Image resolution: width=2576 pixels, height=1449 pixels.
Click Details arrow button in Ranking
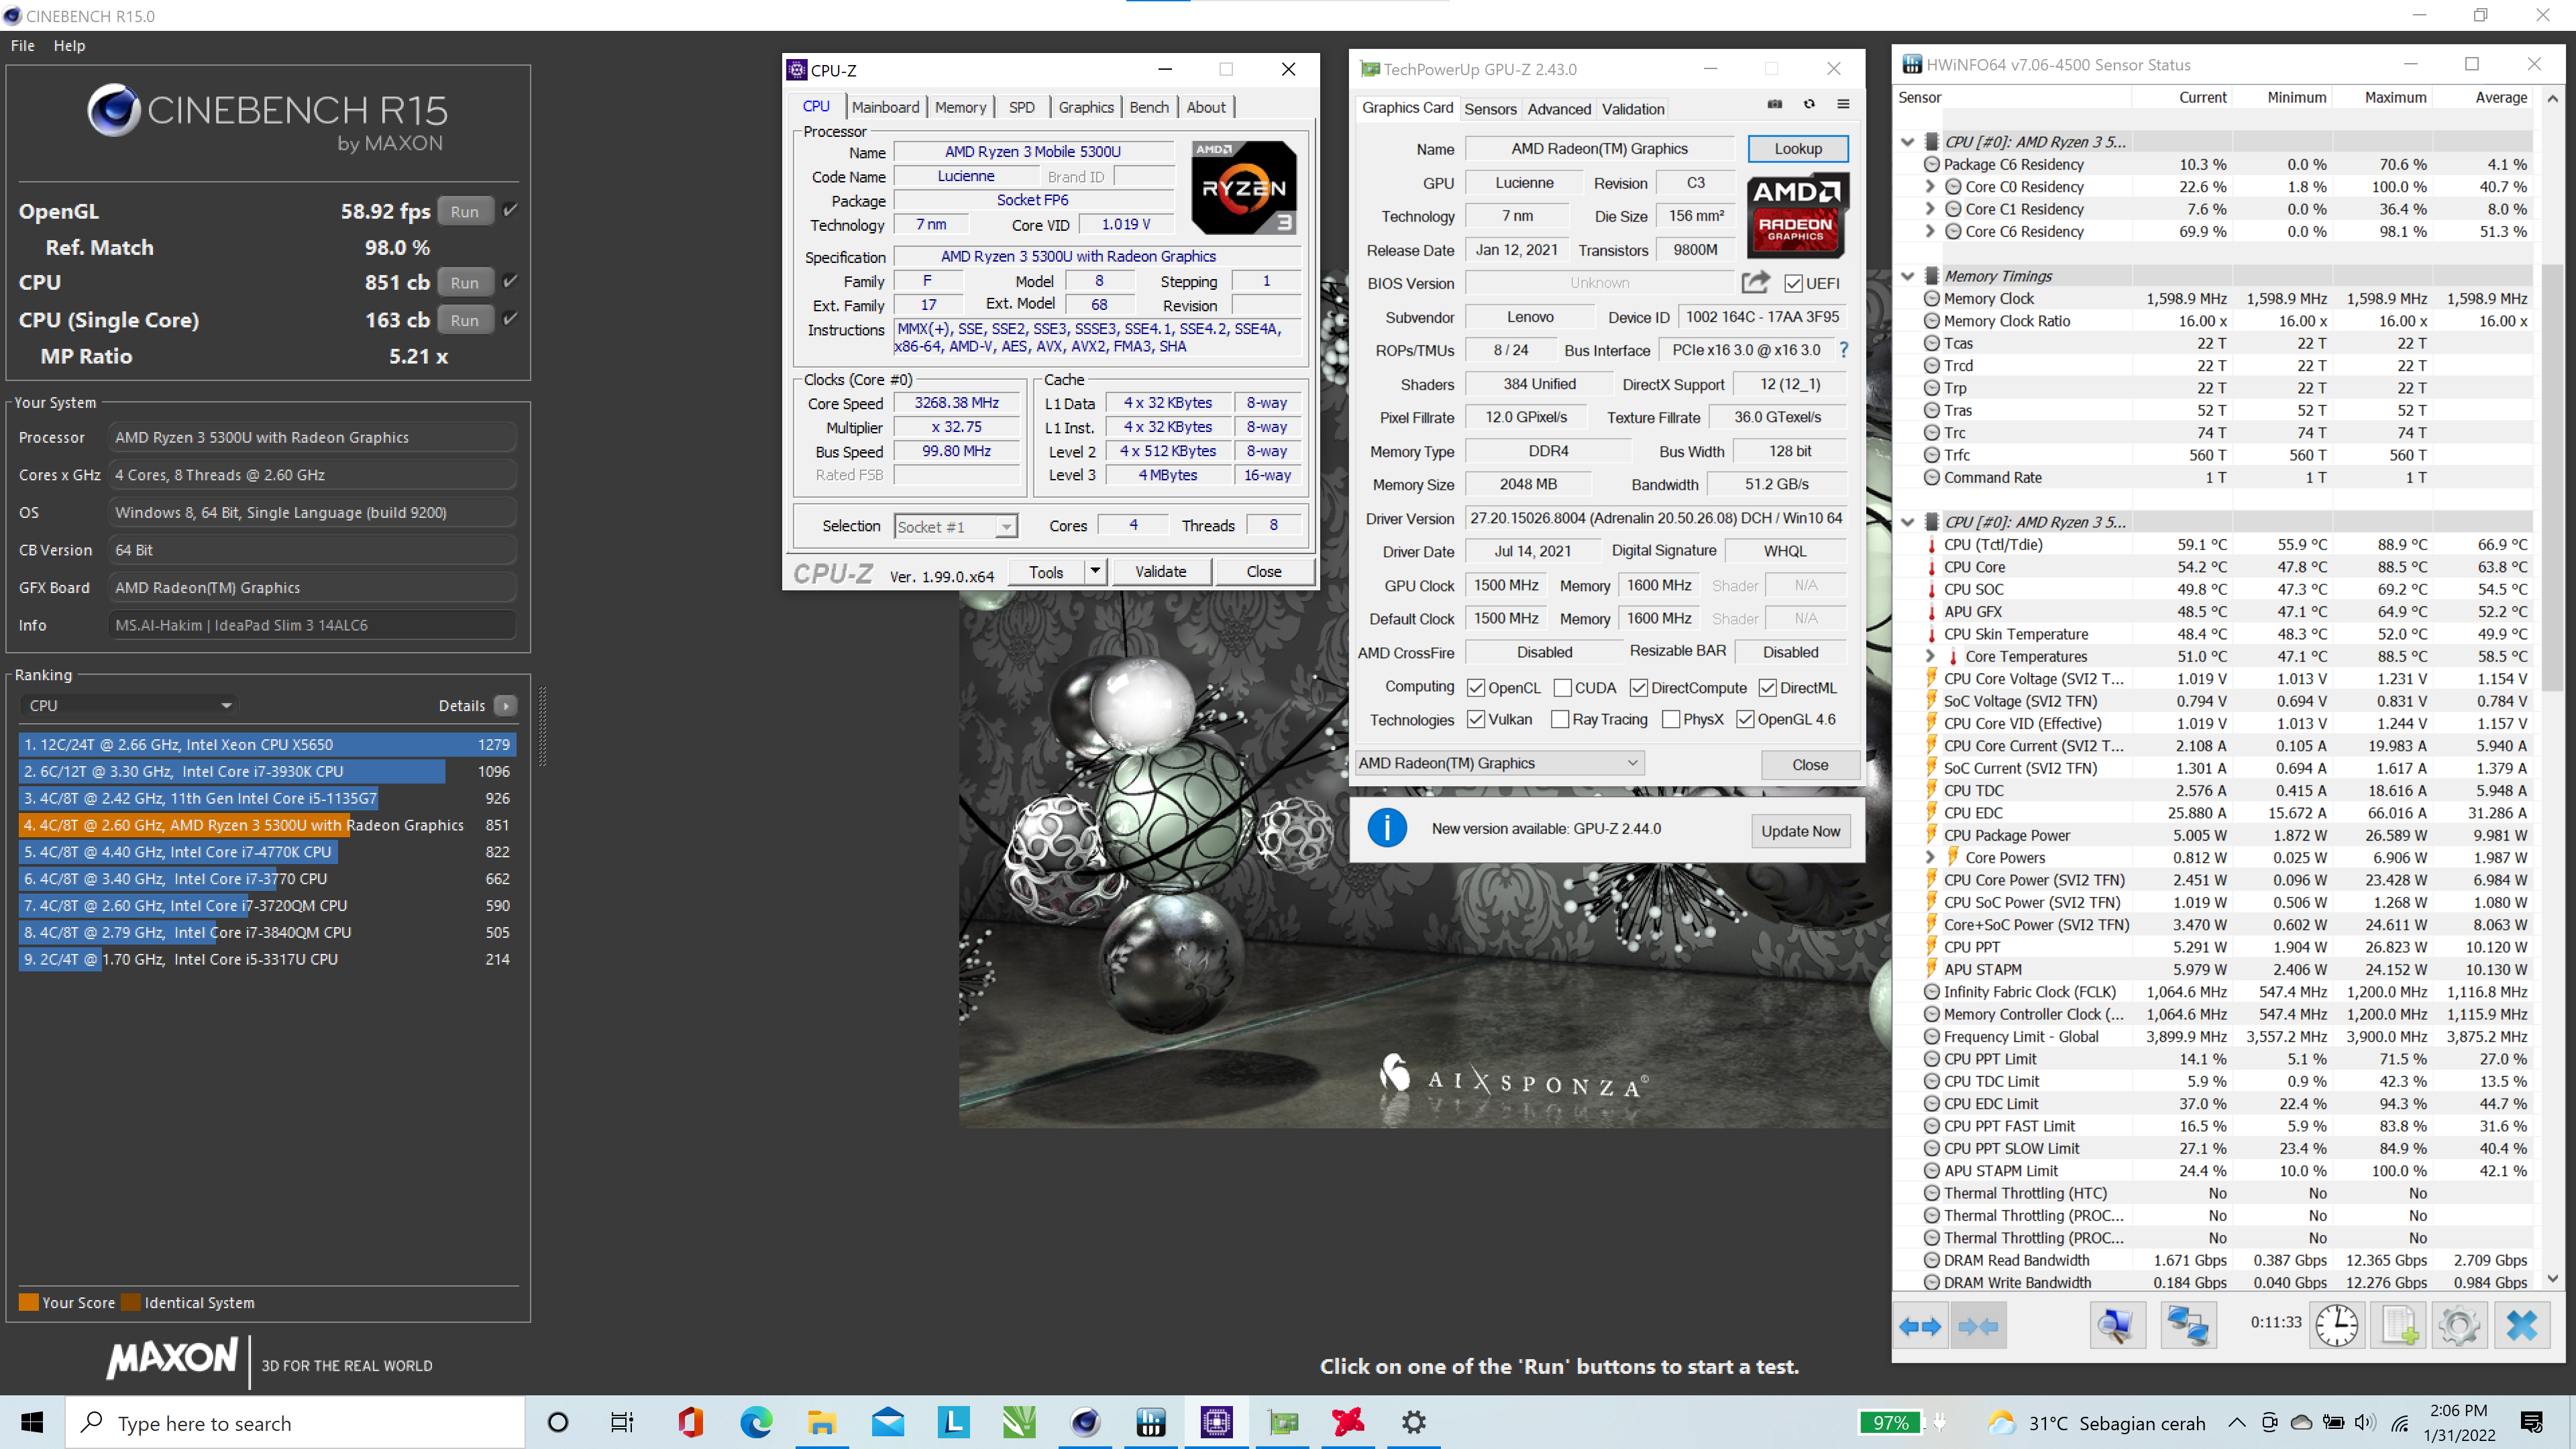[506, 706]
